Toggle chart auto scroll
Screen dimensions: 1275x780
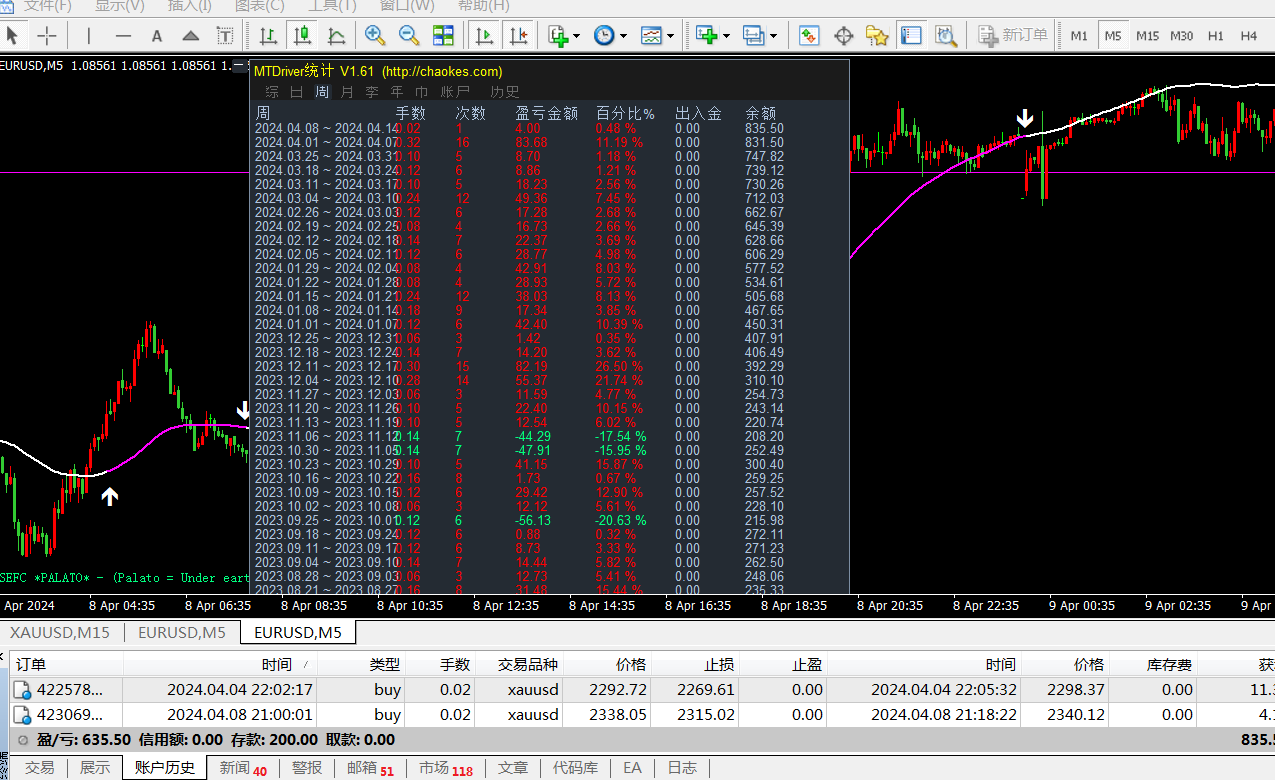click(x=485, y=36)
